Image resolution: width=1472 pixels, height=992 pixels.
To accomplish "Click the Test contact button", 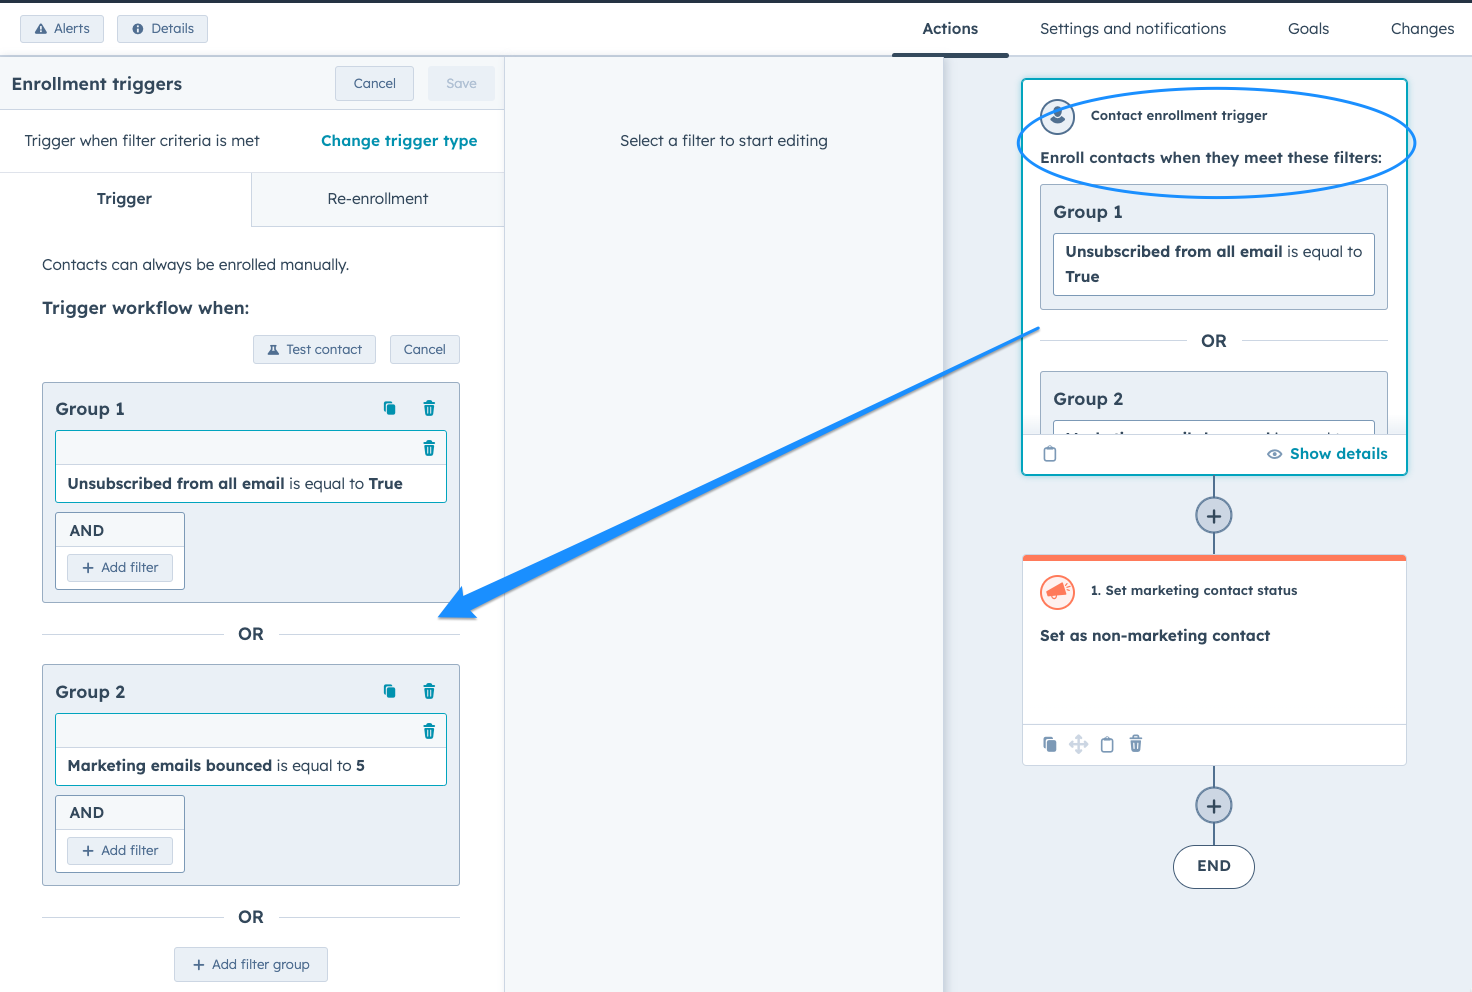I will (314, 349).
